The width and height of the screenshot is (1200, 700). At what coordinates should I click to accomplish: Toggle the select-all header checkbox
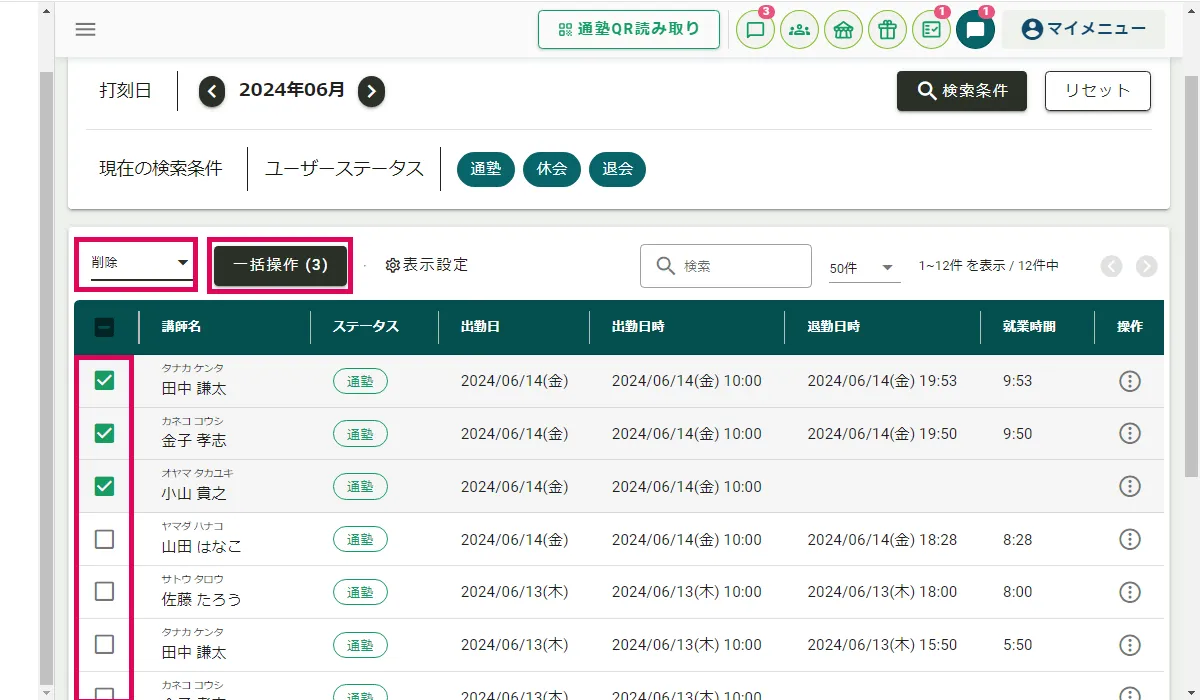[x=104, y=326]
